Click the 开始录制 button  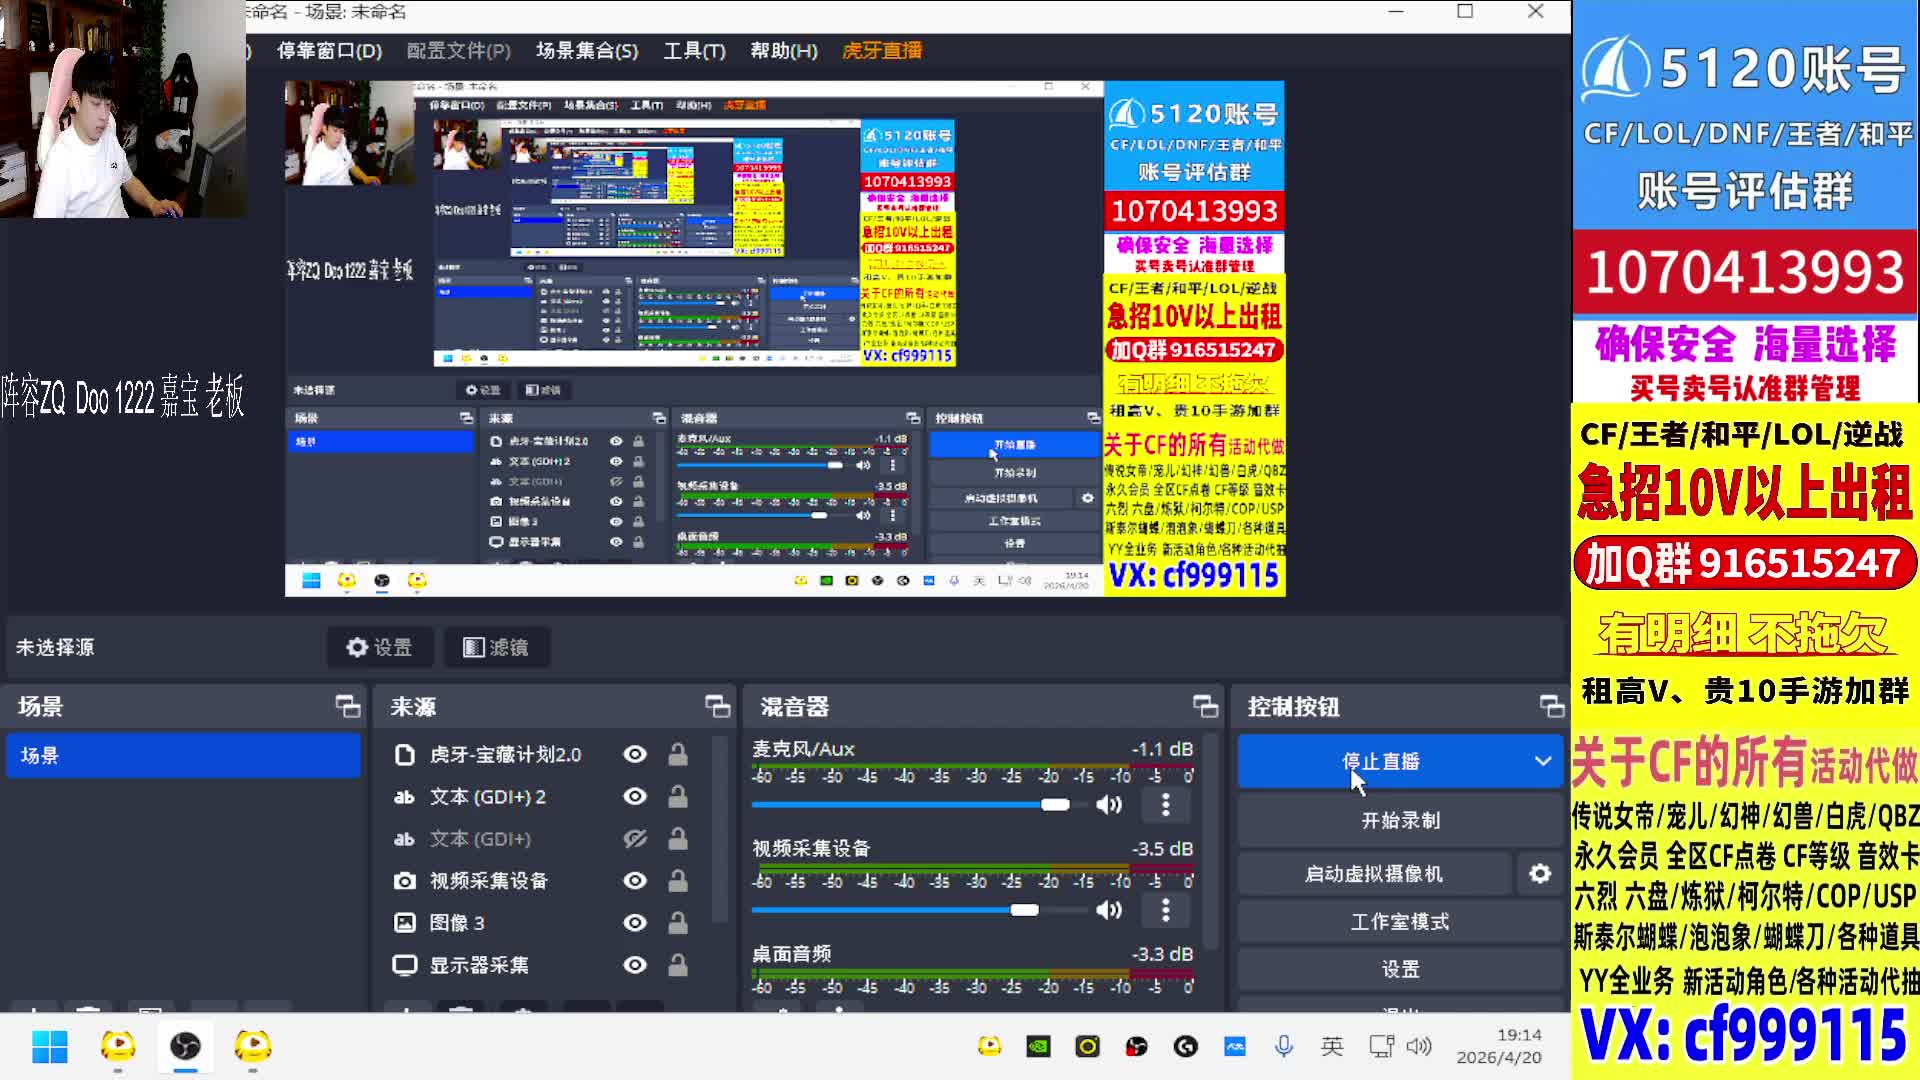[1400, 821]
